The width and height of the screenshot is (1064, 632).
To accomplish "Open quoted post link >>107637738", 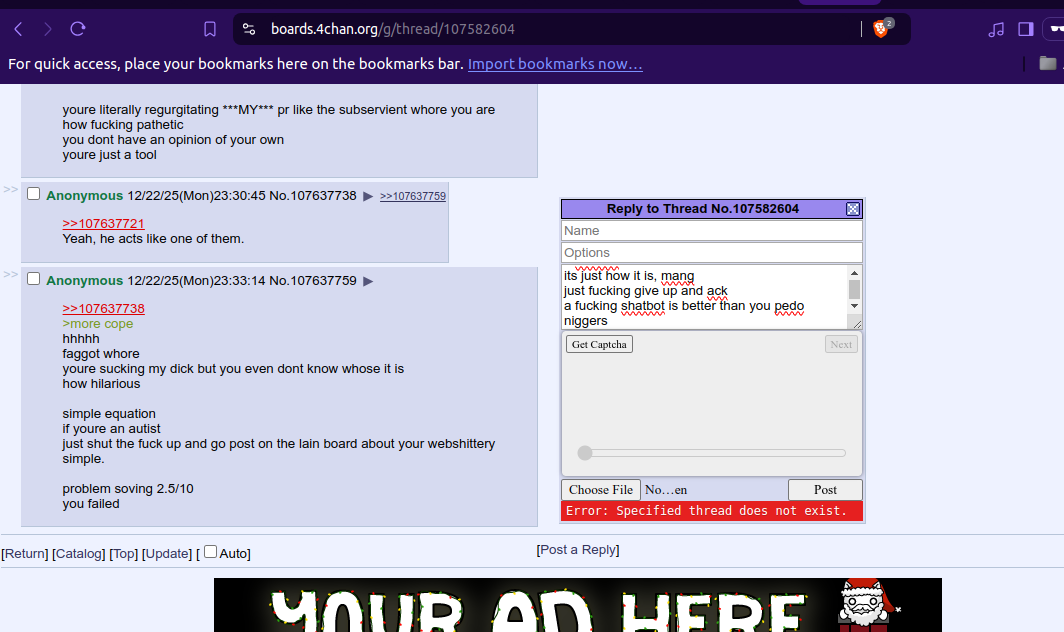I will pos(103,308).
